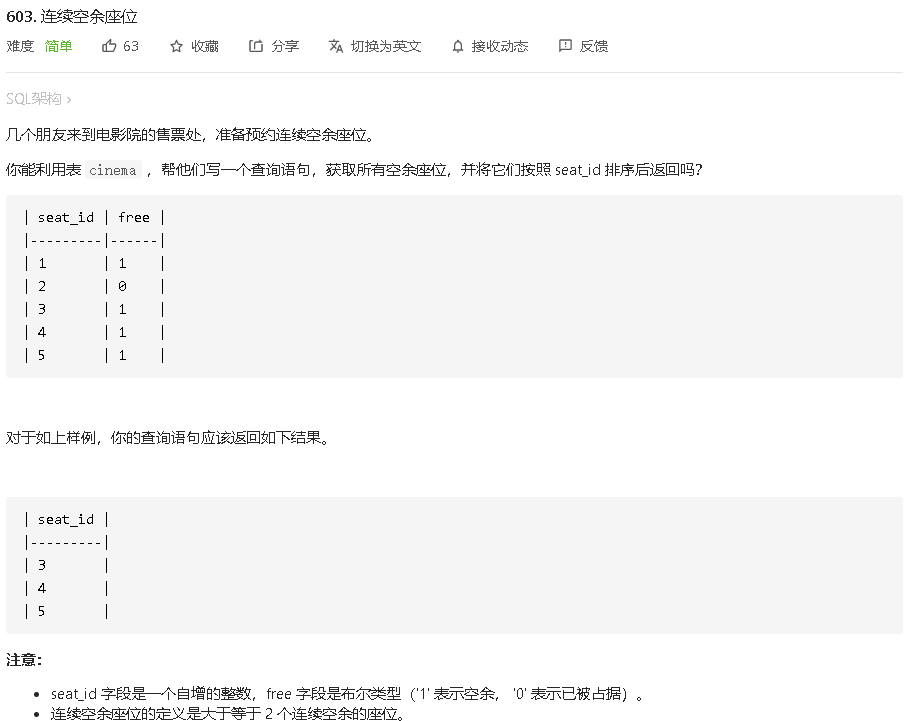Viewport: 914px width, 721px height.
Task: Click the feedback speech-bubble icon
Action: click(x=565, y=46)
